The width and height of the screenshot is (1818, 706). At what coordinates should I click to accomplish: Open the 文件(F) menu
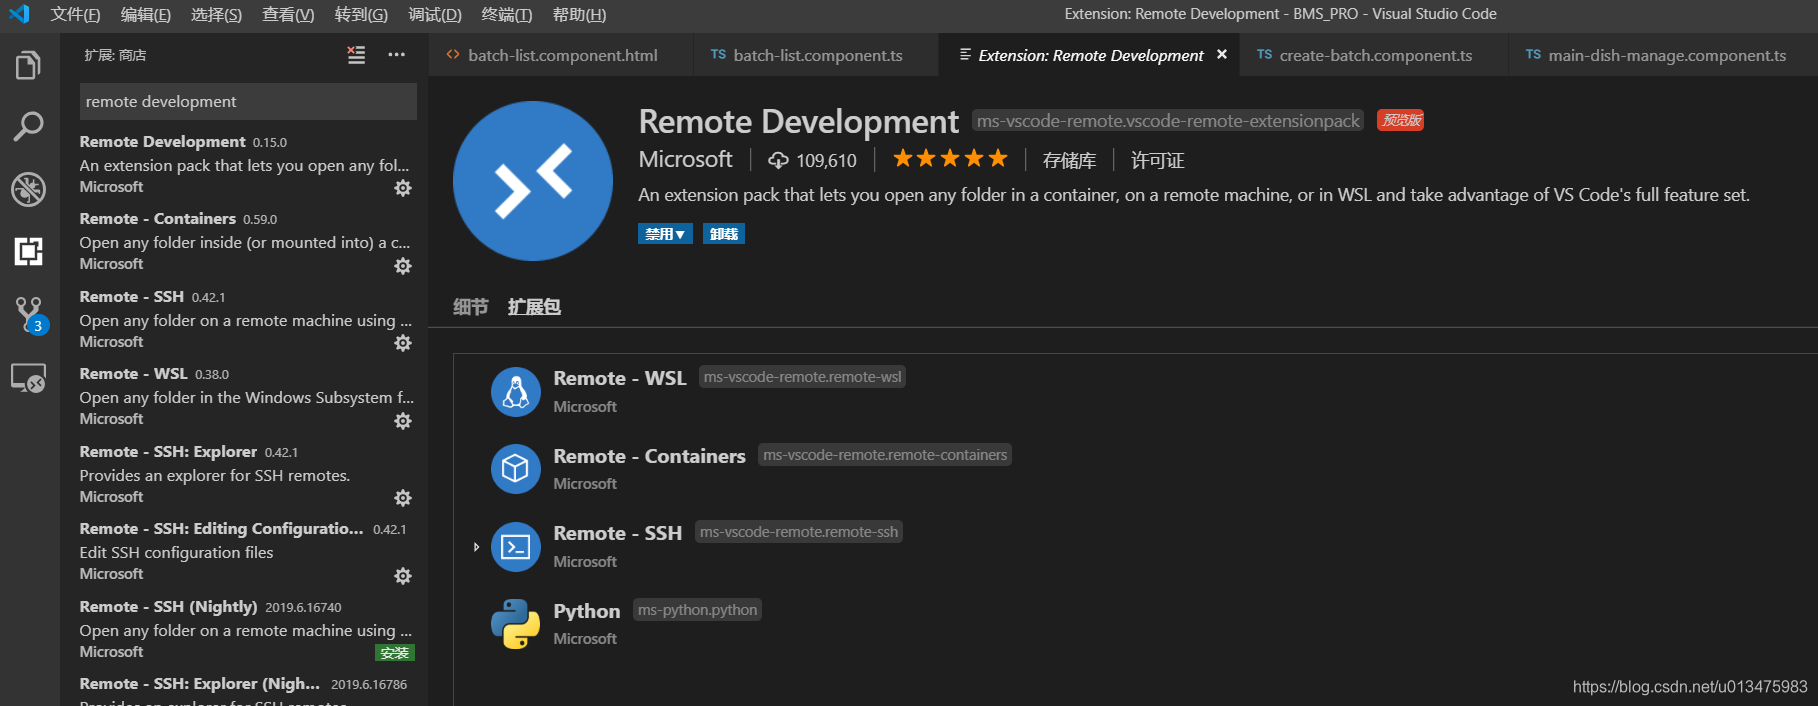[x=75, y=14]
